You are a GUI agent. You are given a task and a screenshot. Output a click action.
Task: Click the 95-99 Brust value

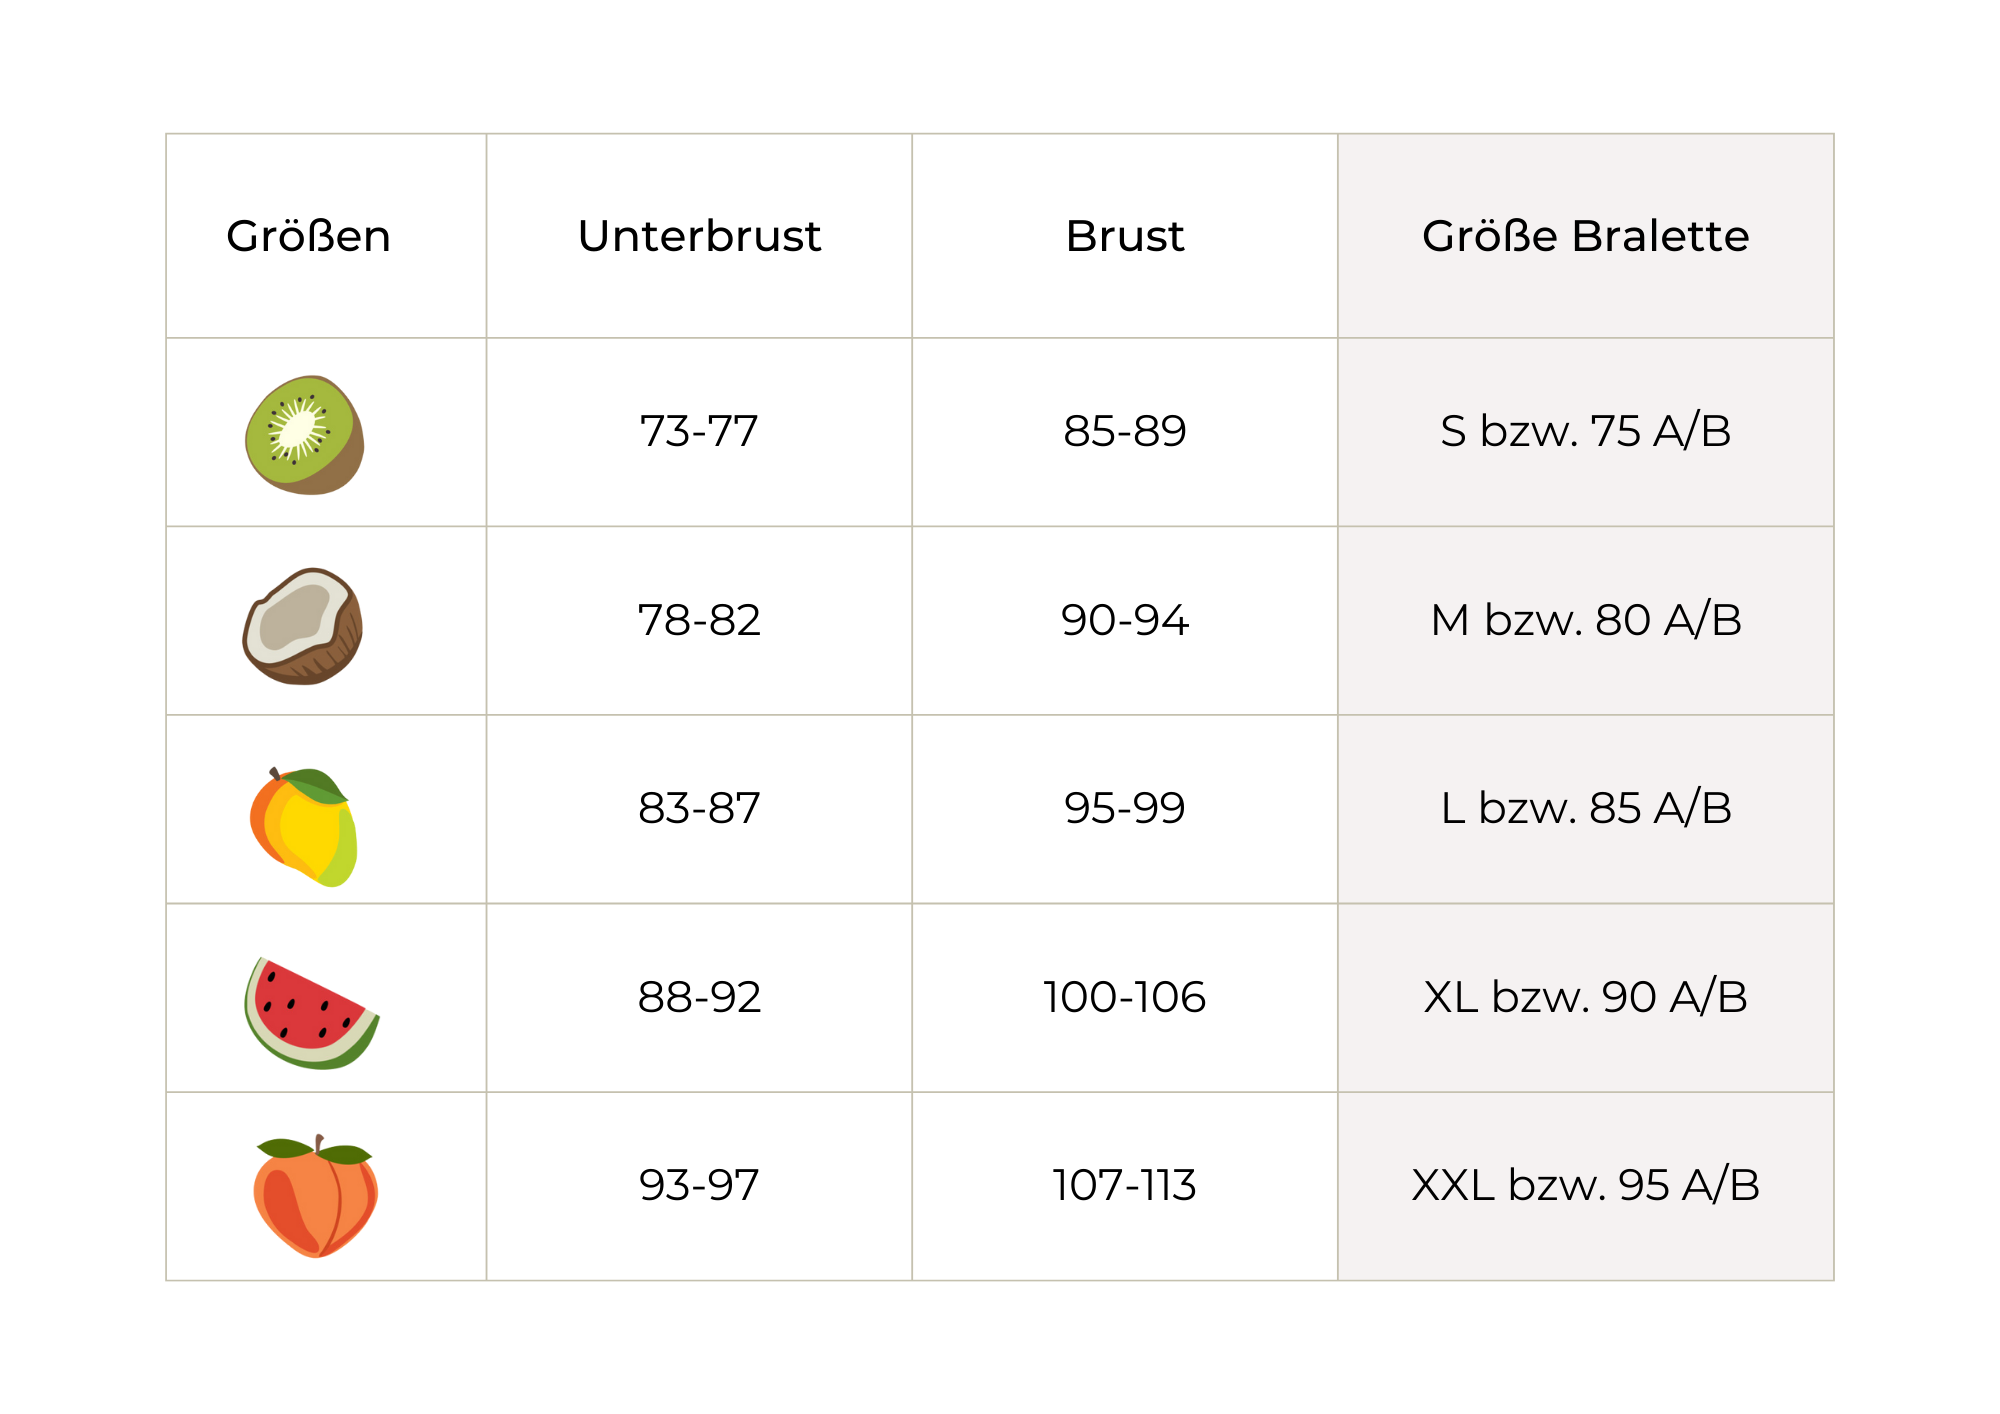coord(1124,809)
